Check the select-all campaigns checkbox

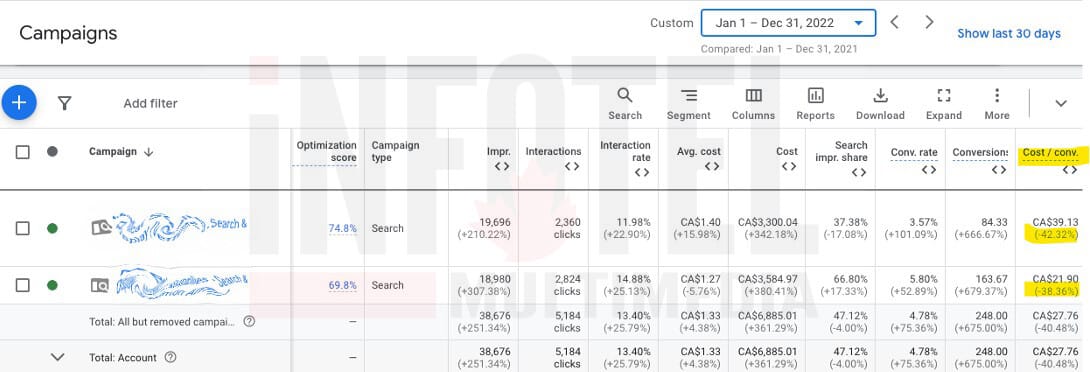click(23, 152)
